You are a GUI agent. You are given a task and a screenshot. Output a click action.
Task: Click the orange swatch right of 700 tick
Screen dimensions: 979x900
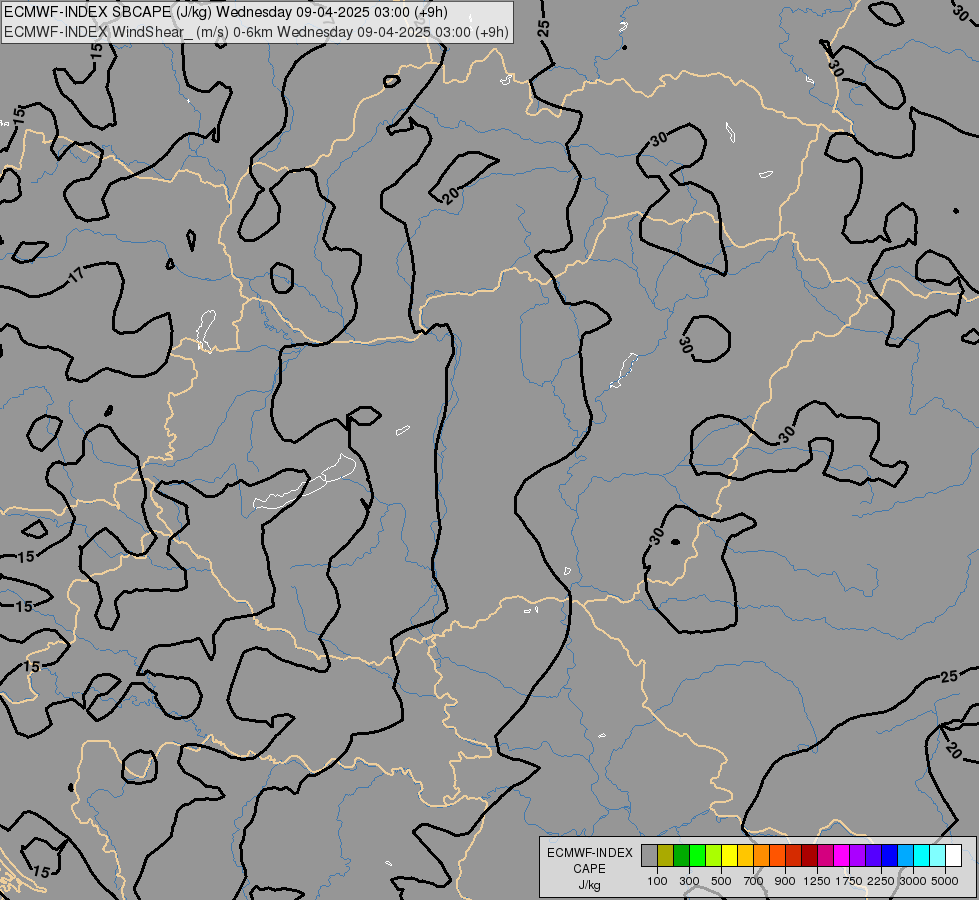762,855
